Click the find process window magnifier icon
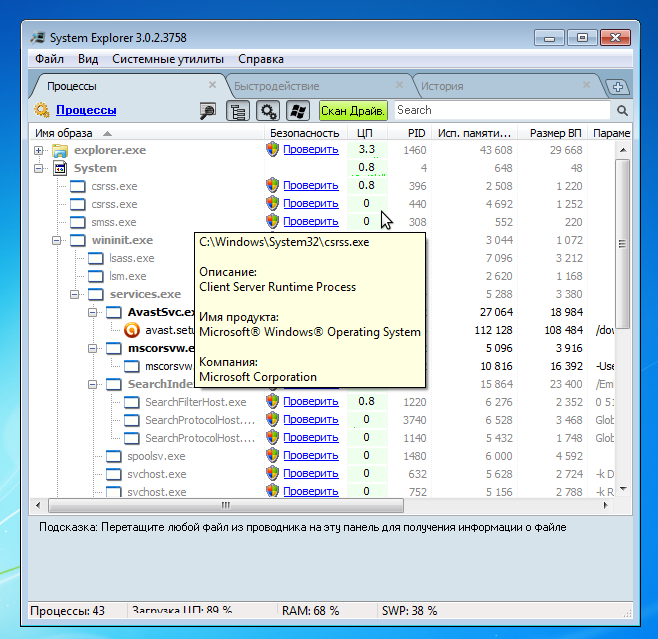 208,111
